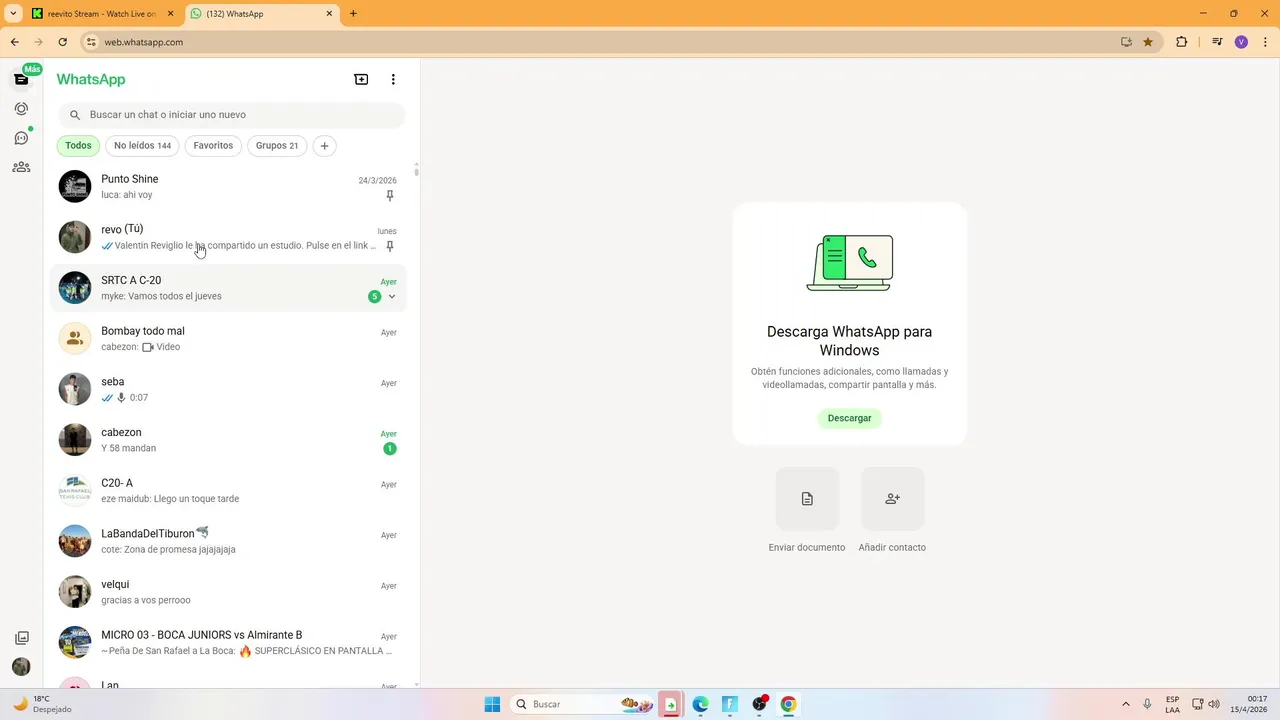Screen dimensions: 1280x720
Task: Select the No leídos 144 filter
Action: pos(142,146)
